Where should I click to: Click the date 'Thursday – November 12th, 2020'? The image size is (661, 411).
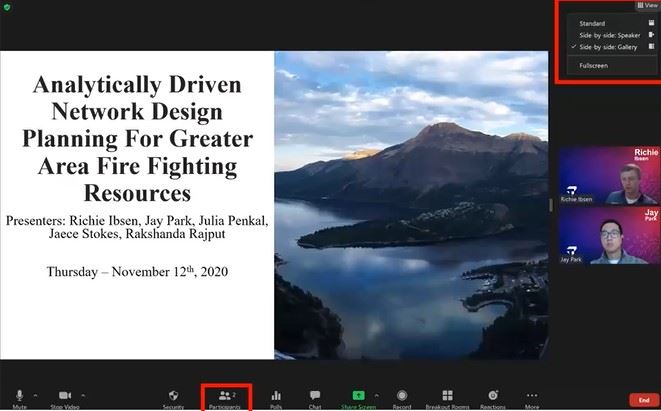(x=137, y=271)
